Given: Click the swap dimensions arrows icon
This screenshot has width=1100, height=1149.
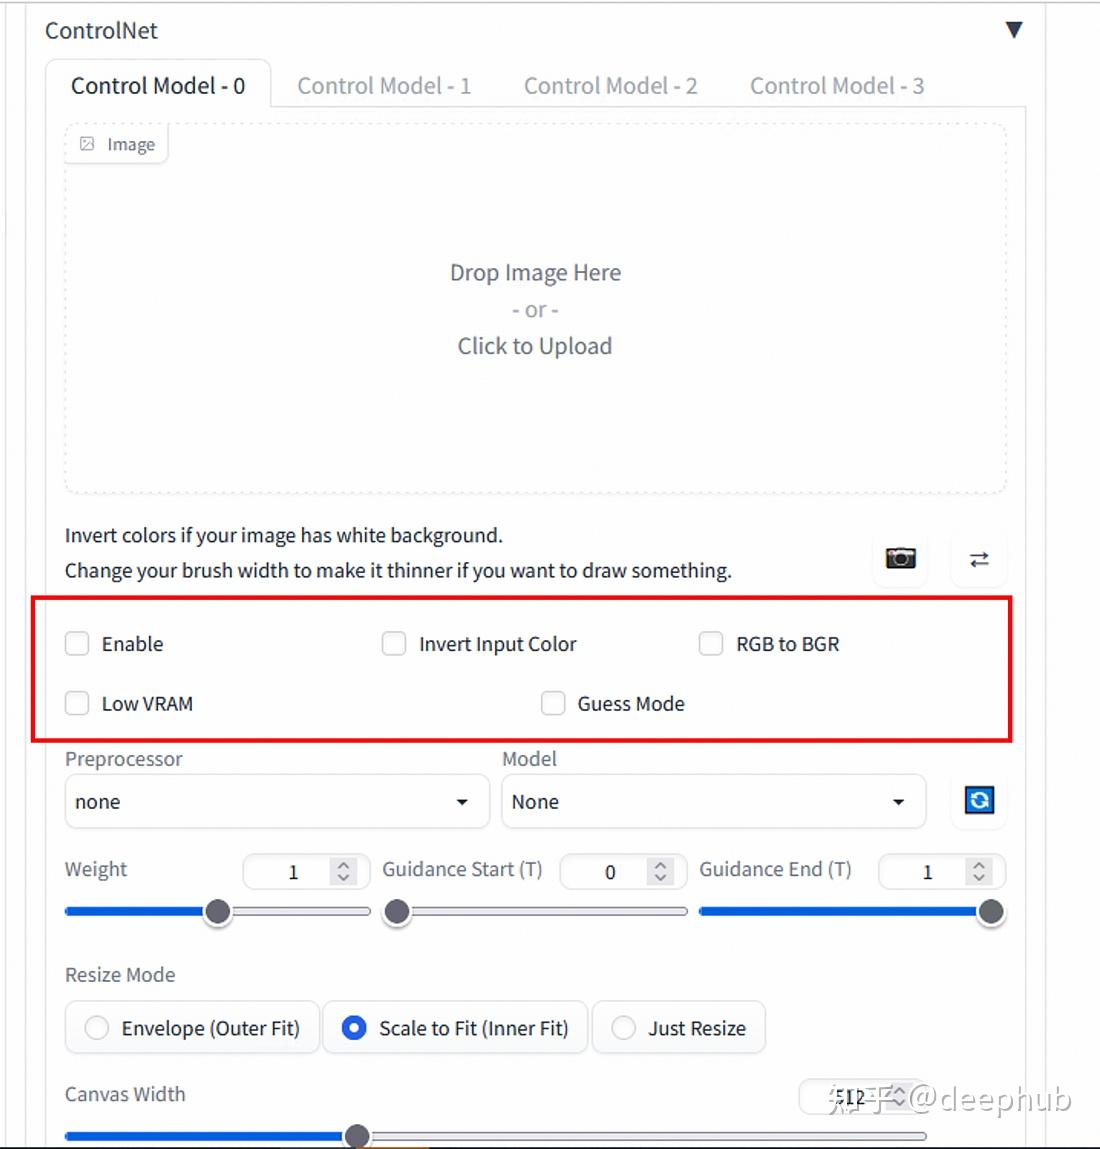Looking at the screenshot, I should 979,560.
